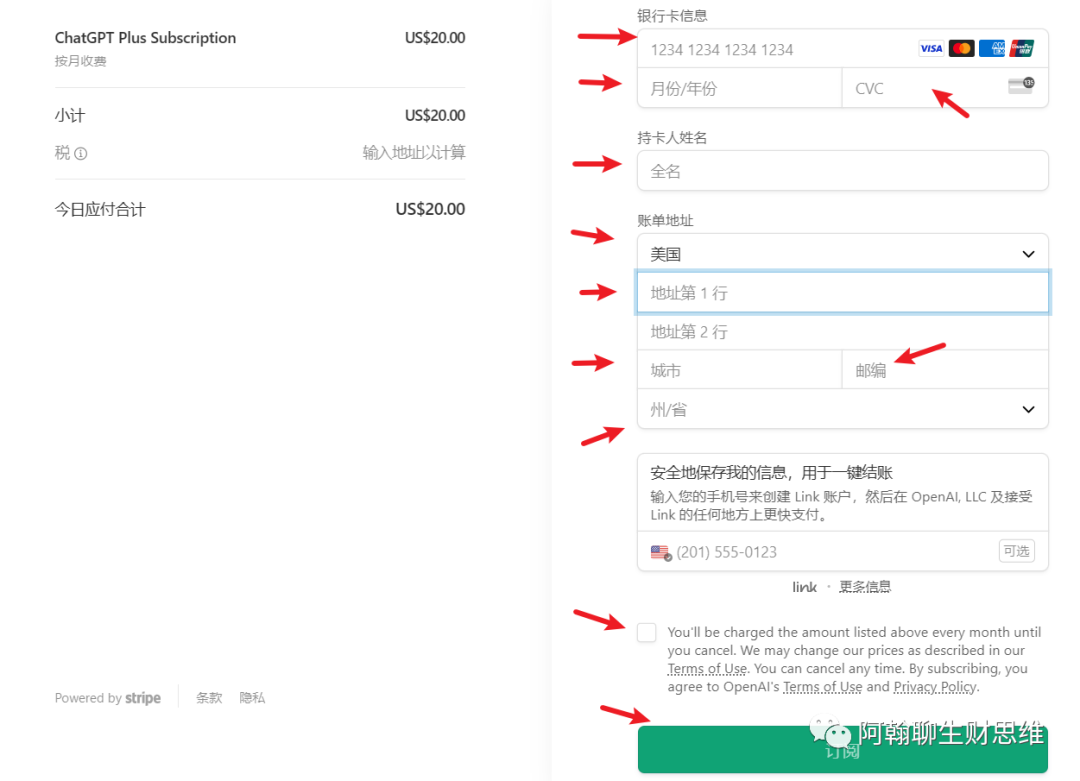Image resolution: width=1080 pixels, height=781 pixels.
Task: Focus the 月份/年份 expiry date field
Action: pyautogui.click(x=739, y=89)
